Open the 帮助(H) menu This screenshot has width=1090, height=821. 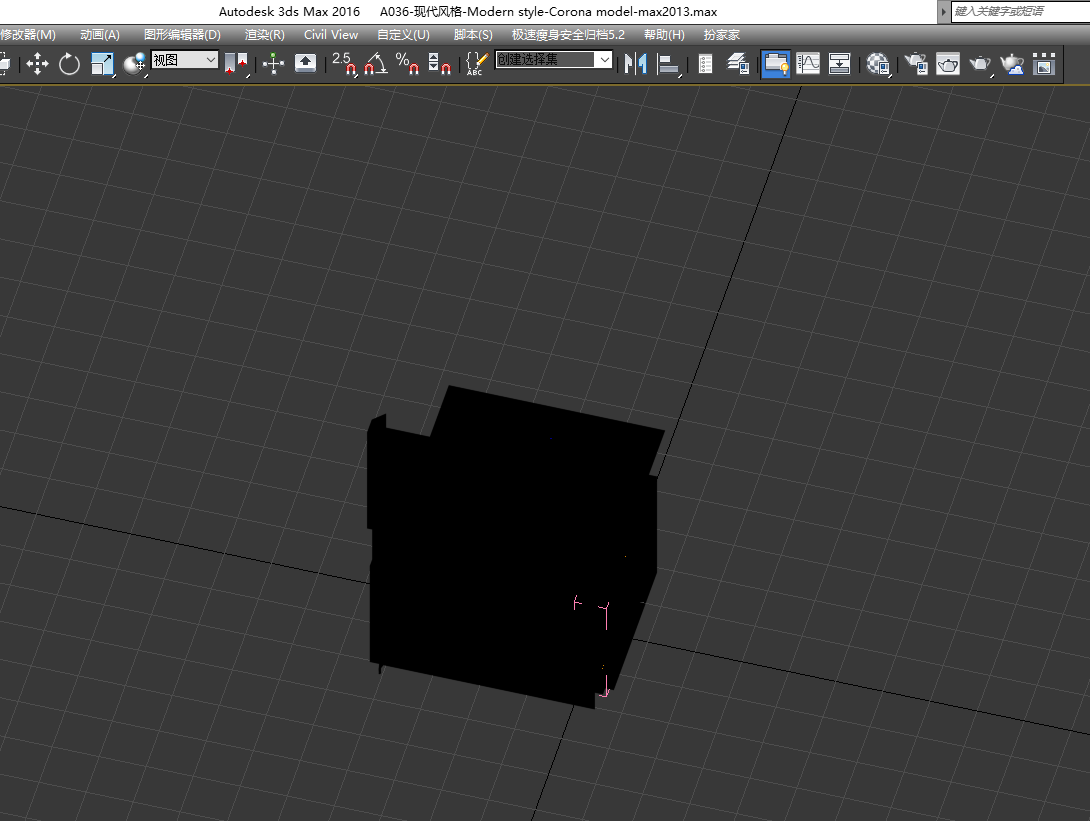click(664, 34)
